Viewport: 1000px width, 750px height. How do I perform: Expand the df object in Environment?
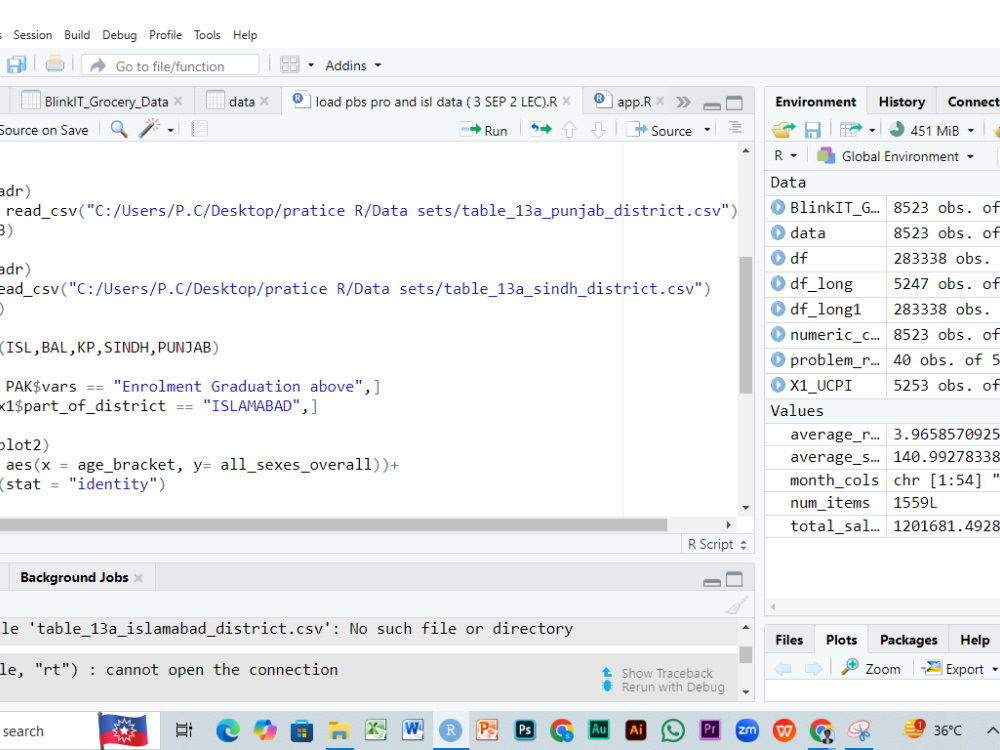(x=777, y=258)
